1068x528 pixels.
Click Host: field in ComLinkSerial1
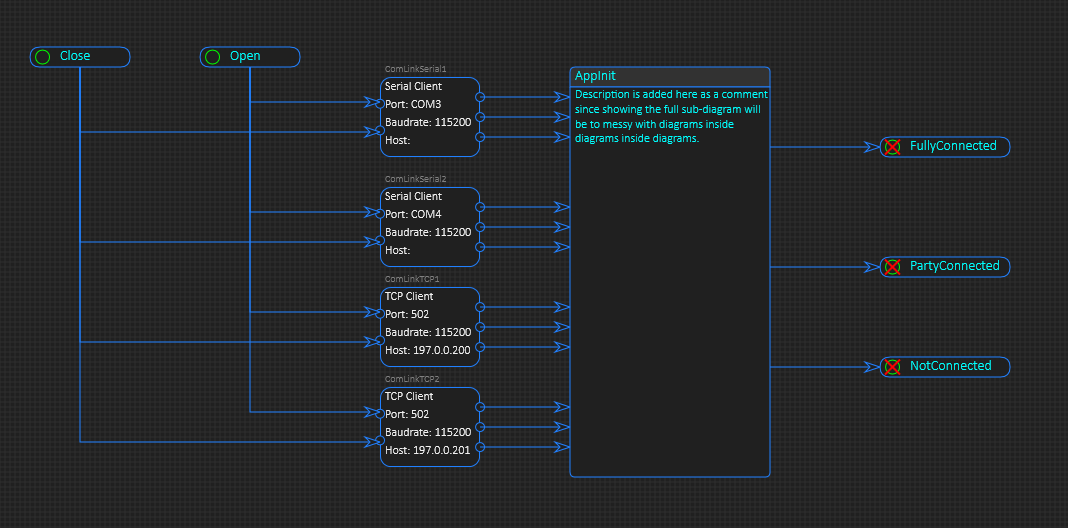398,140
